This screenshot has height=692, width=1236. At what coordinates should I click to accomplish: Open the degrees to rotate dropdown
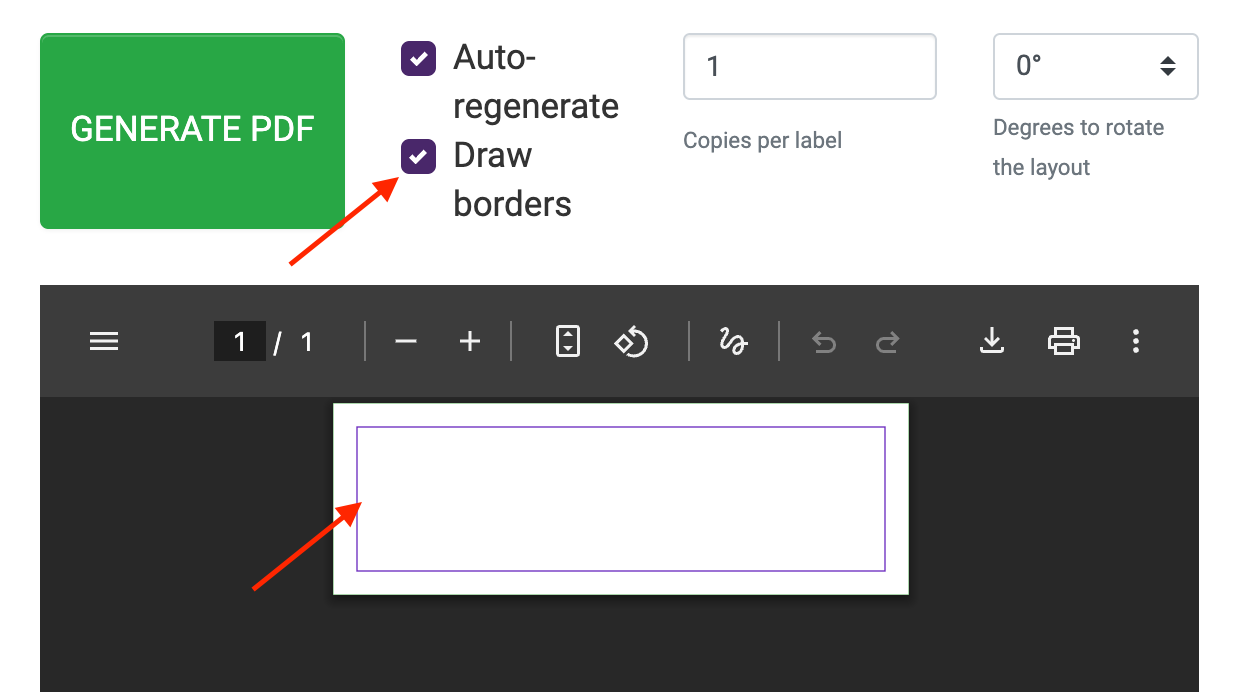tap(1095, 66)
